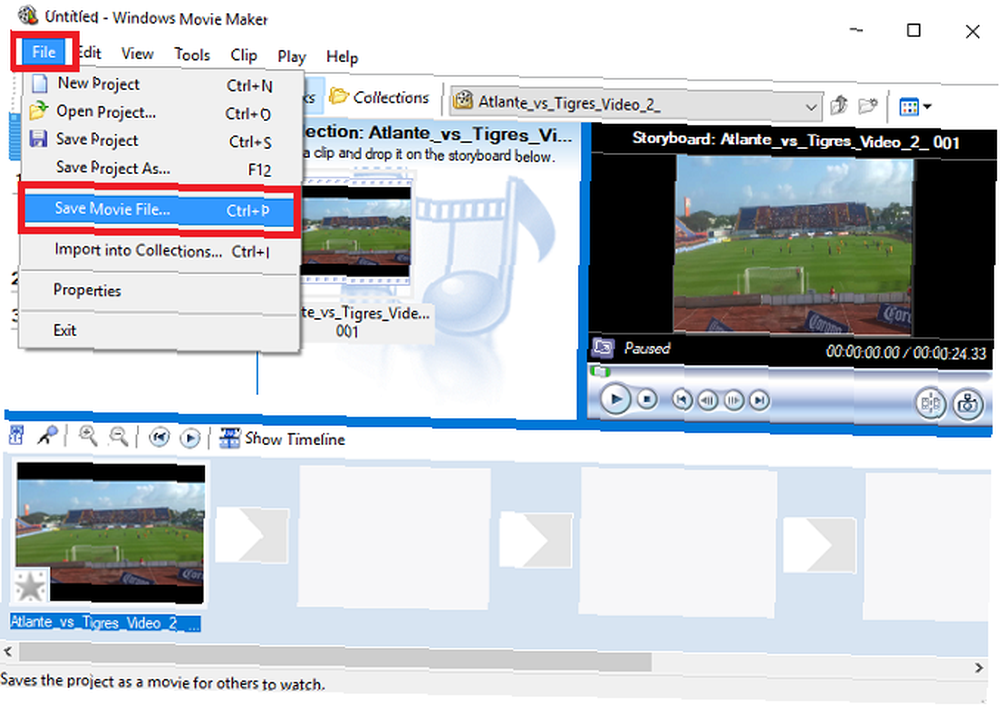Click the rewind storyboard icon
The height and width of the screenshot is (707, 1000).
click(x=159, y=437)
